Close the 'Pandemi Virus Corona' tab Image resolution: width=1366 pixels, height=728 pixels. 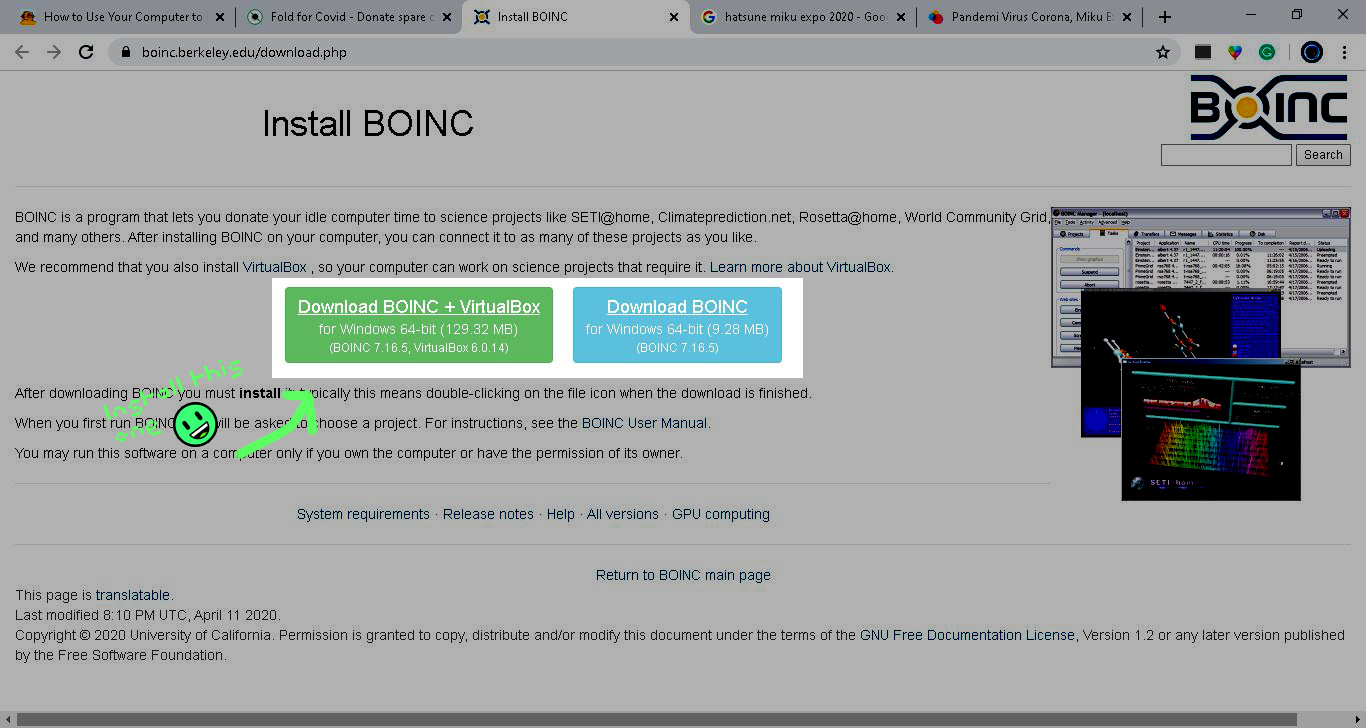pos(1128,17)
